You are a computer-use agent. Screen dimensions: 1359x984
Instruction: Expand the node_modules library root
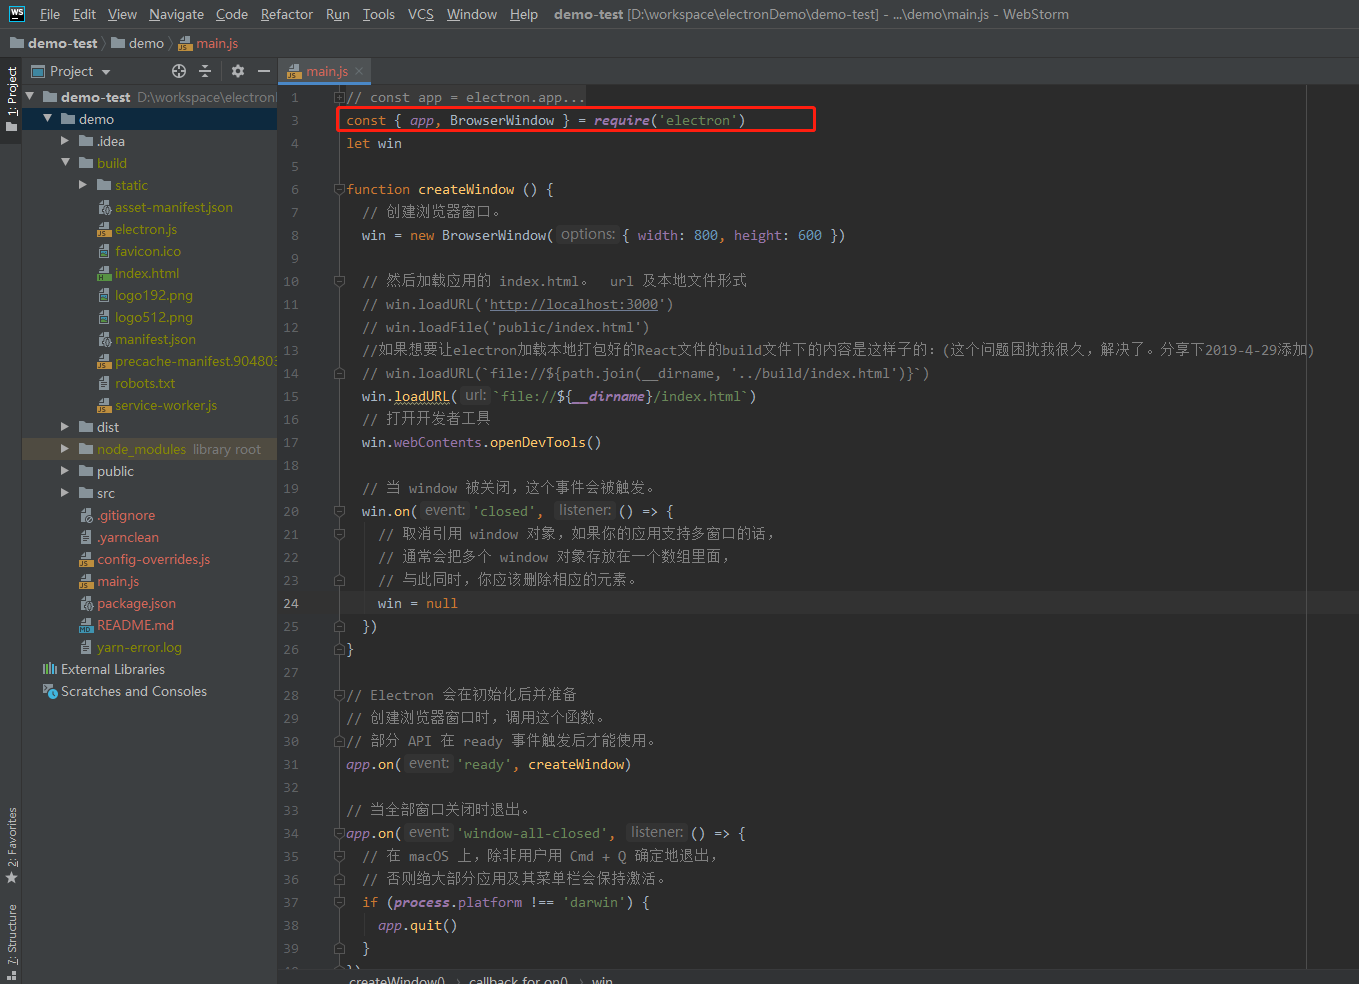point(66,449)
